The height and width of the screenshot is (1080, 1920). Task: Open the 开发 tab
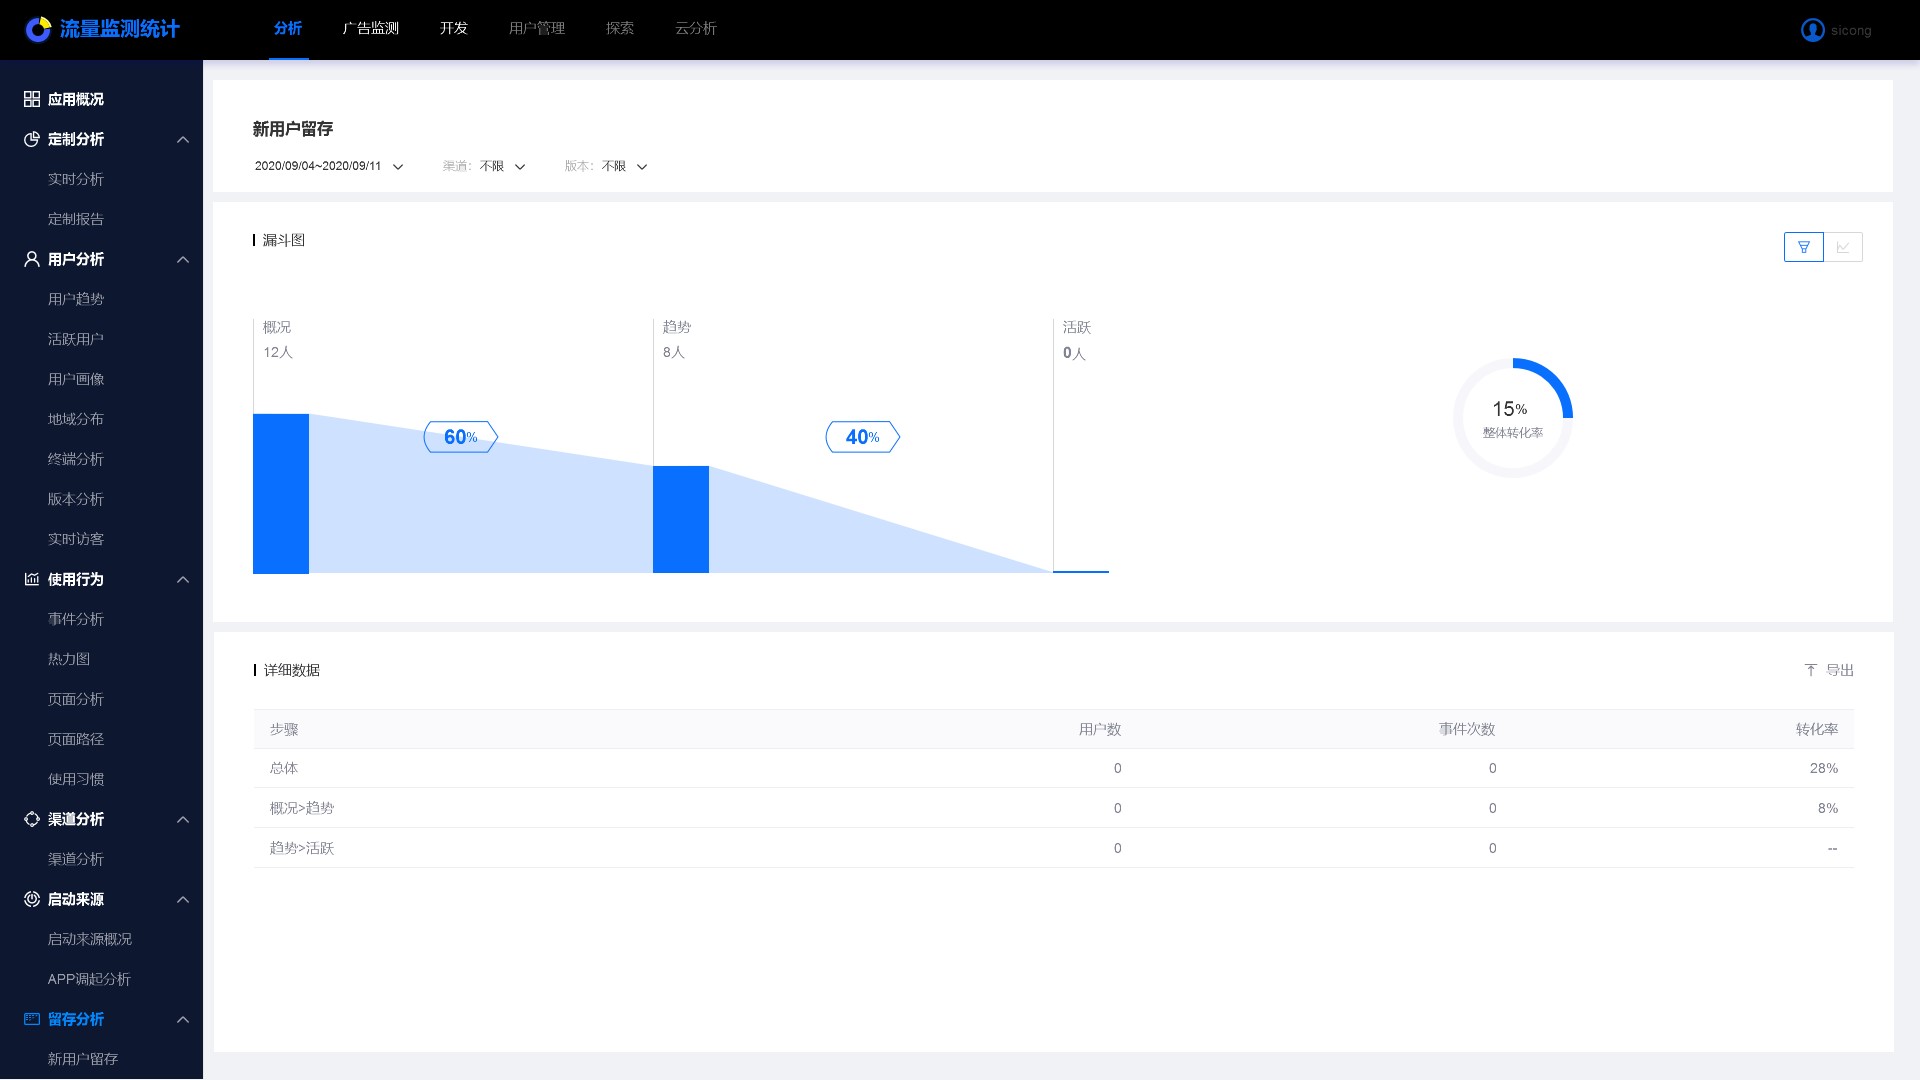point(454,29)
